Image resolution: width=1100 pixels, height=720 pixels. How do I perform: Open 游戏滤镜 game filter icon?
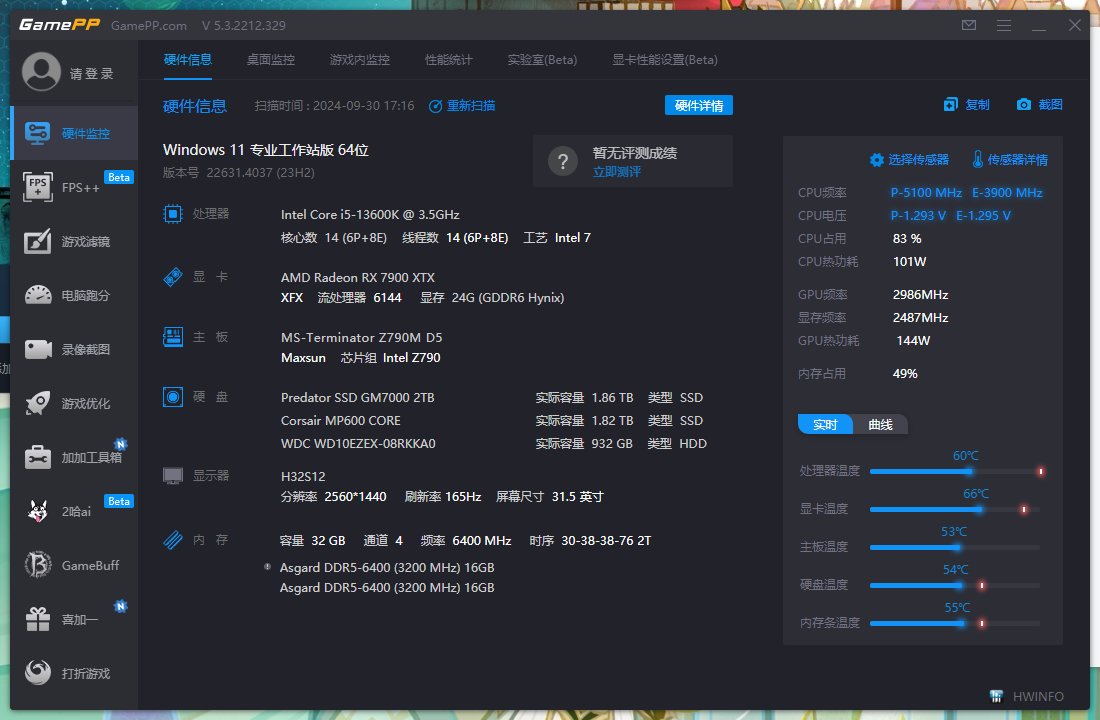[x=37, y=241]
